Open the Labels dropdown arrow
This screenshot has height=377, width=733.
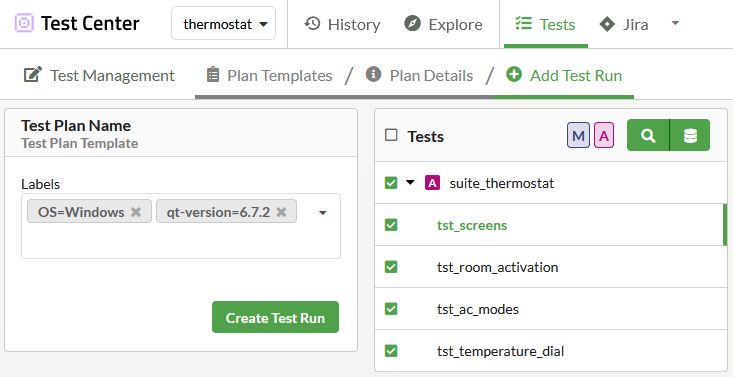click(323, 213)
